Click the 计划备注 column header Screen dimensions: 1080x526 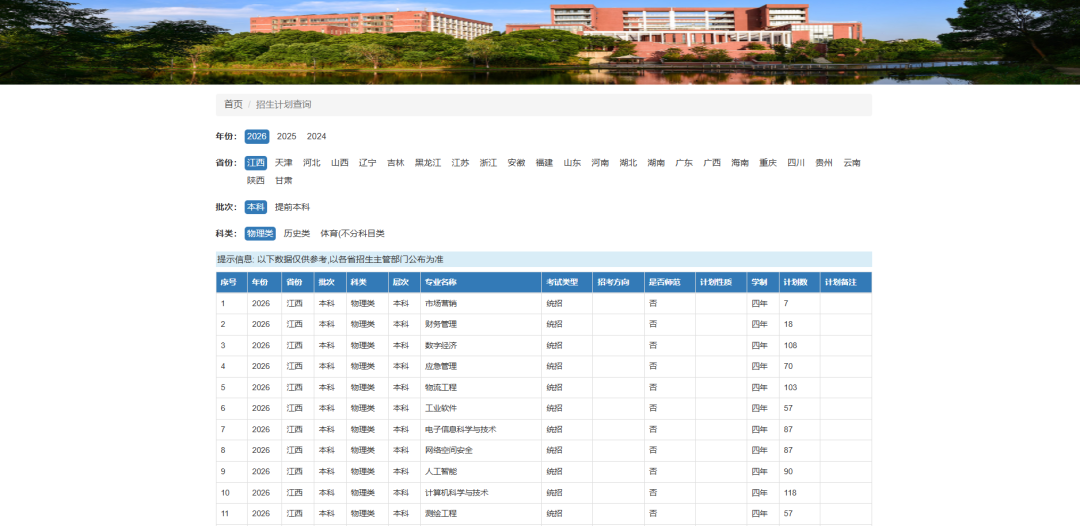pyautogui.click(x=846, y=282)
